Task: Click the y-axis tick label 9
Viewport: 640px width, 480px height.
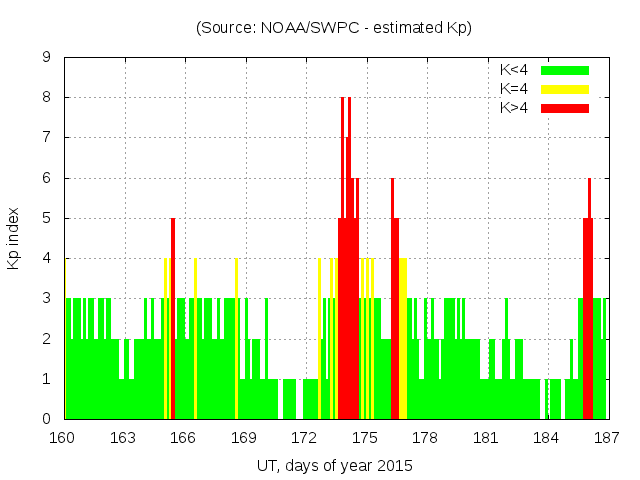Action: point(47,58)
